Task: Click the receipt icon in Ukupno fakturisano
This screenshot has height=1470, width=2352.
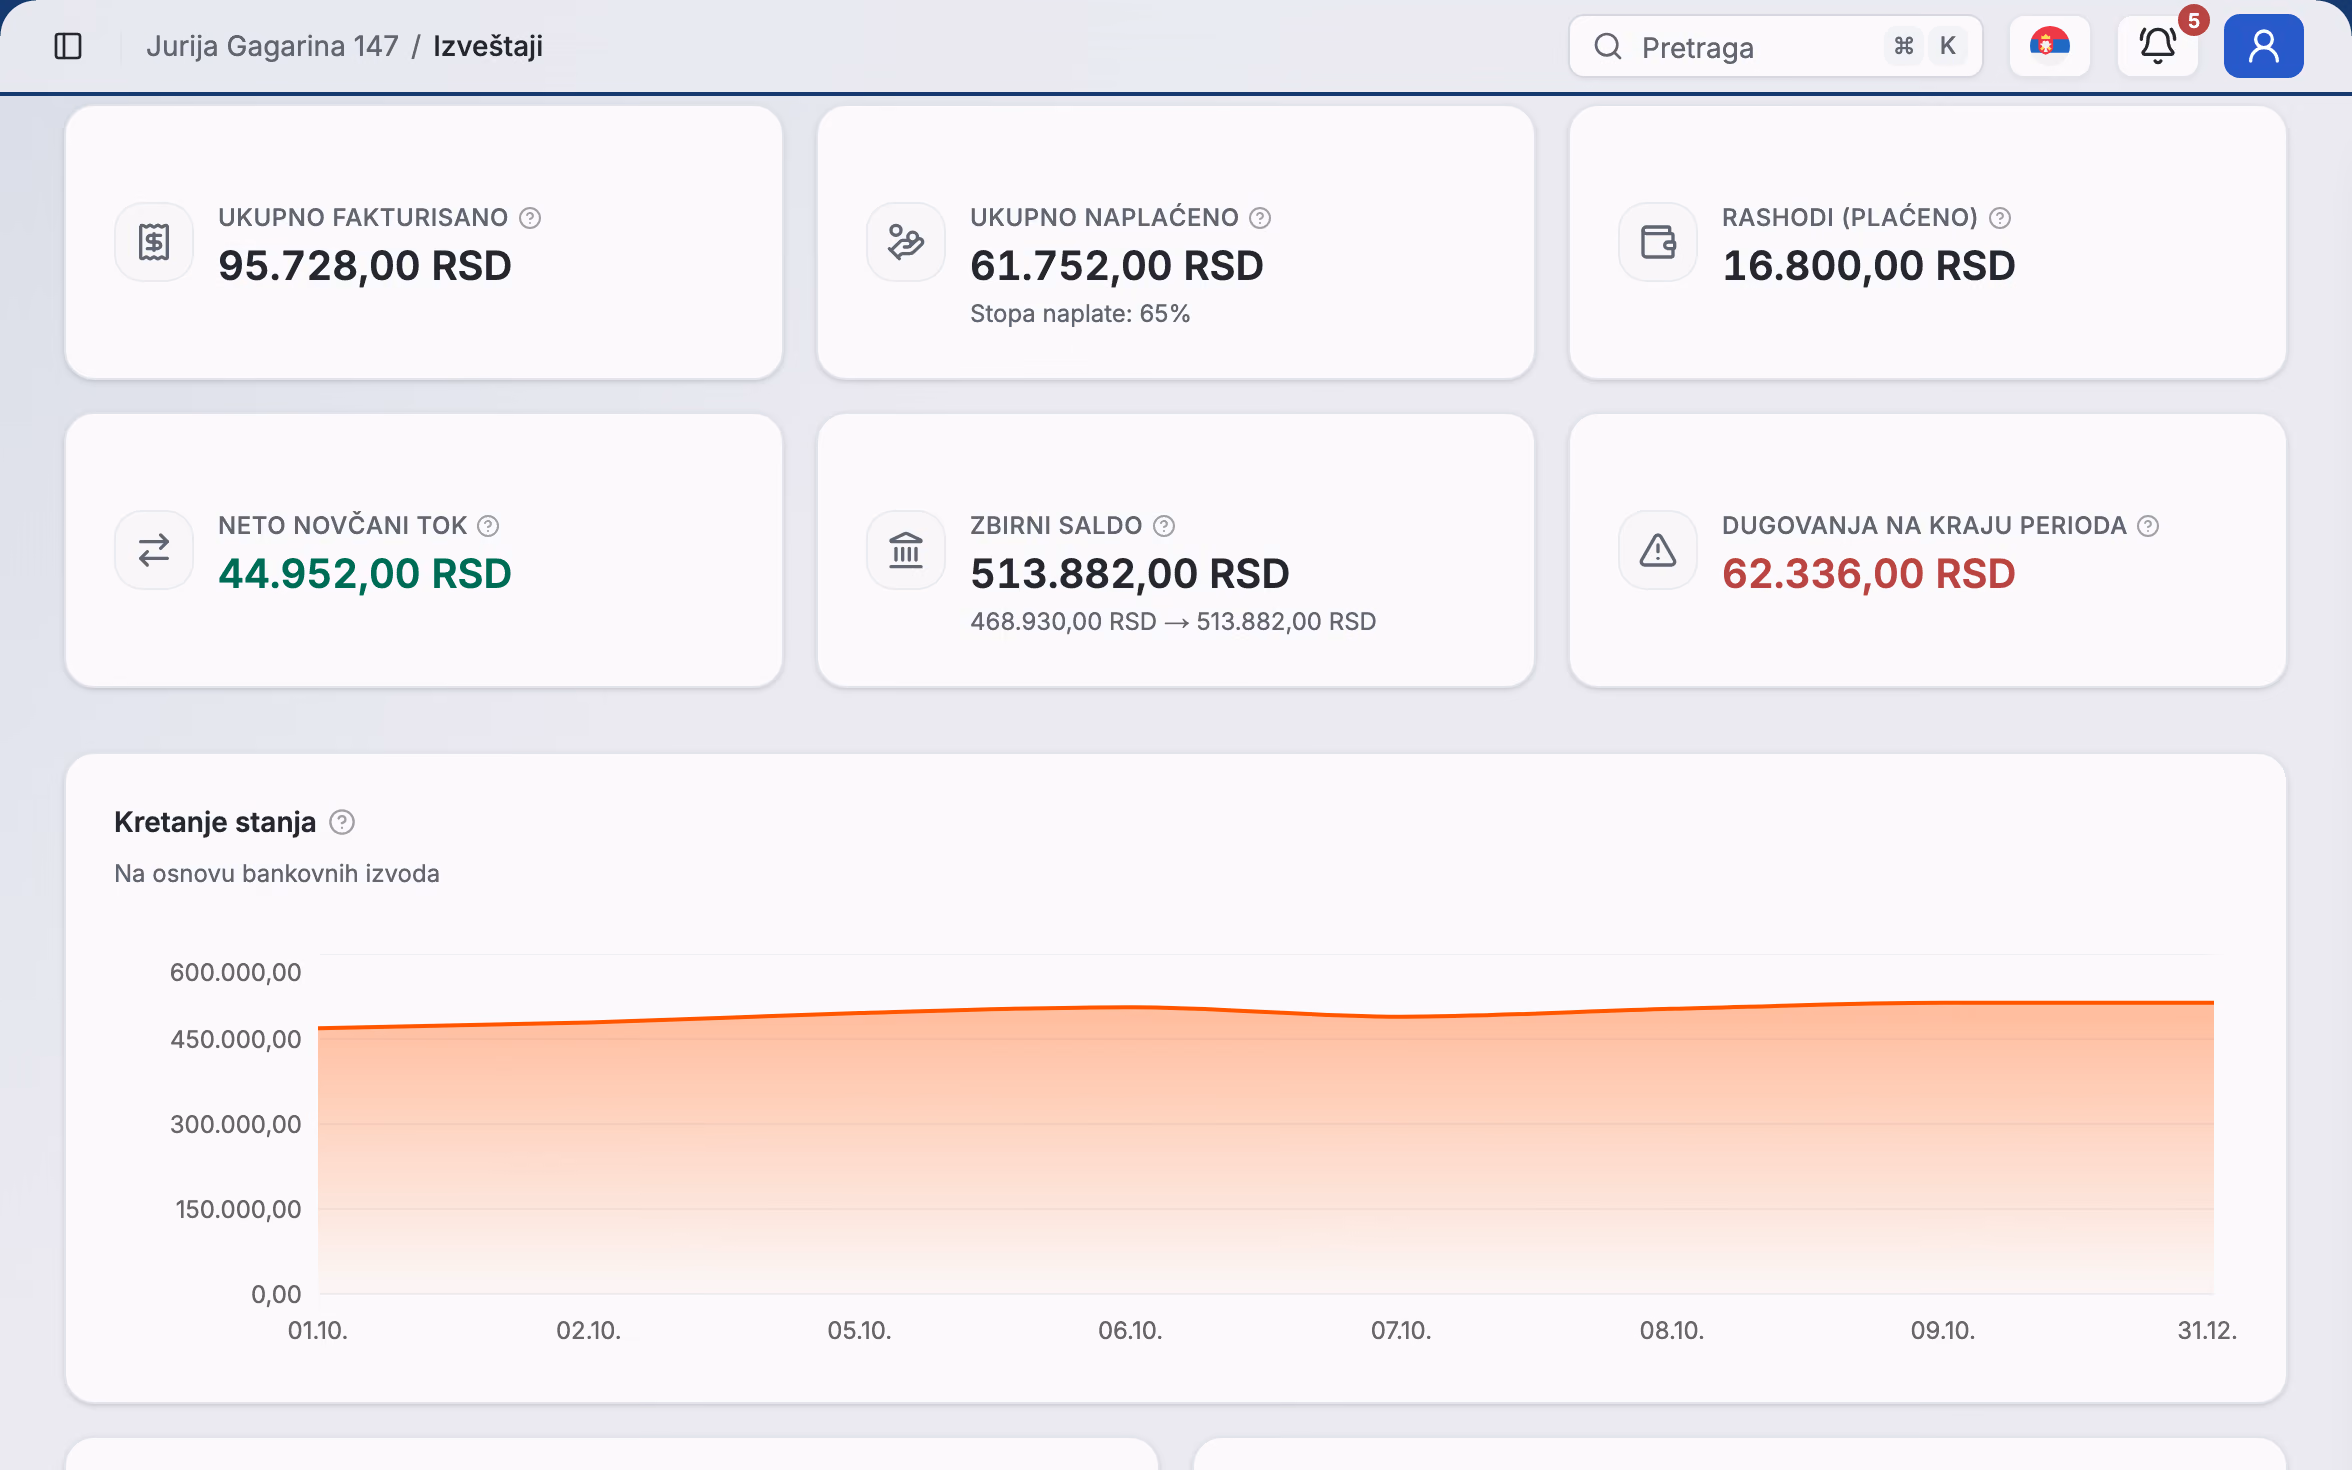Action: point(154,242)
